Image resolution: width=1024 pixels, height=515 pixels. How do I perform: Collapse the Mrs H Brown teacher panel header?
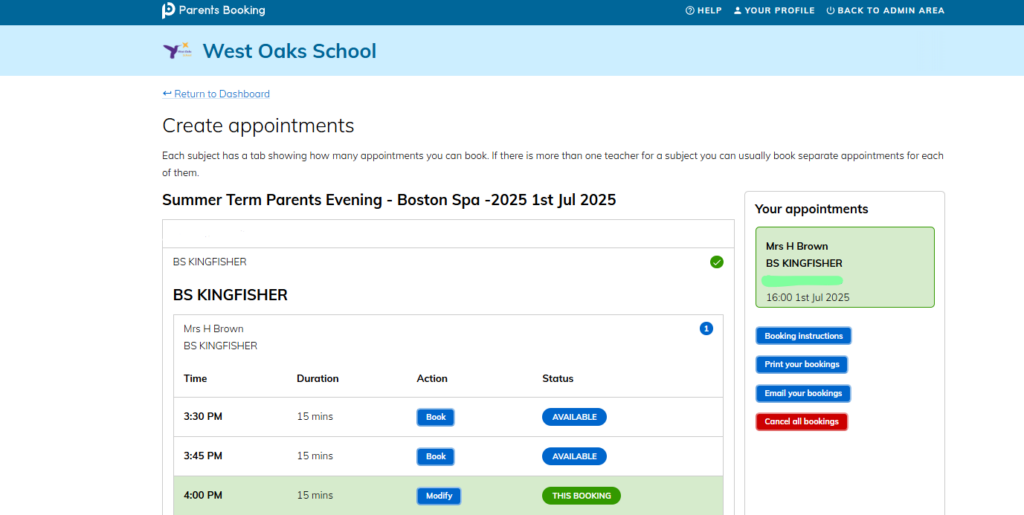[448, 337]
